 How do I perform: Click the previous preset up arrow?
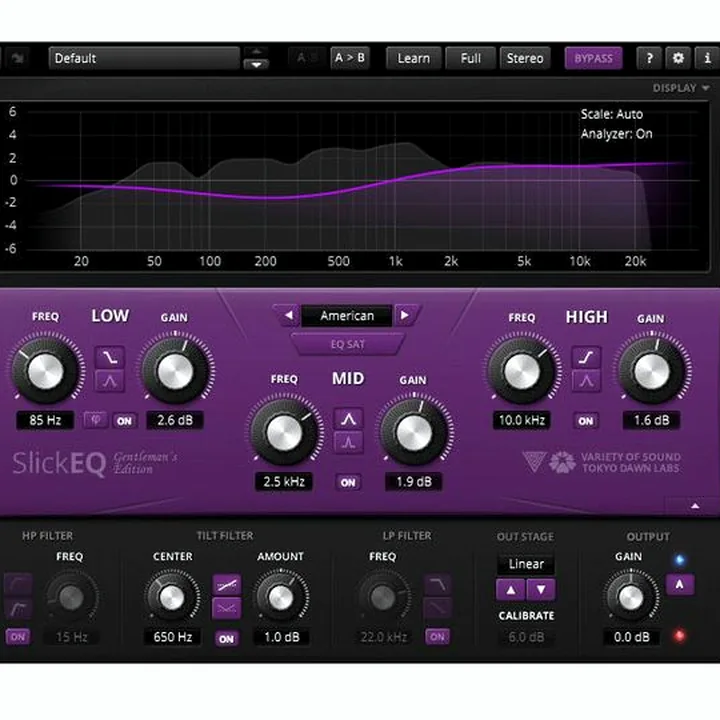coord(256,52)
